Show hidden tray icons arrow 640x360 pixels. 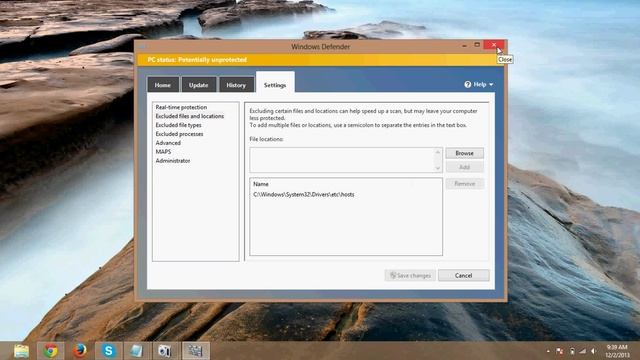(548, 351)
